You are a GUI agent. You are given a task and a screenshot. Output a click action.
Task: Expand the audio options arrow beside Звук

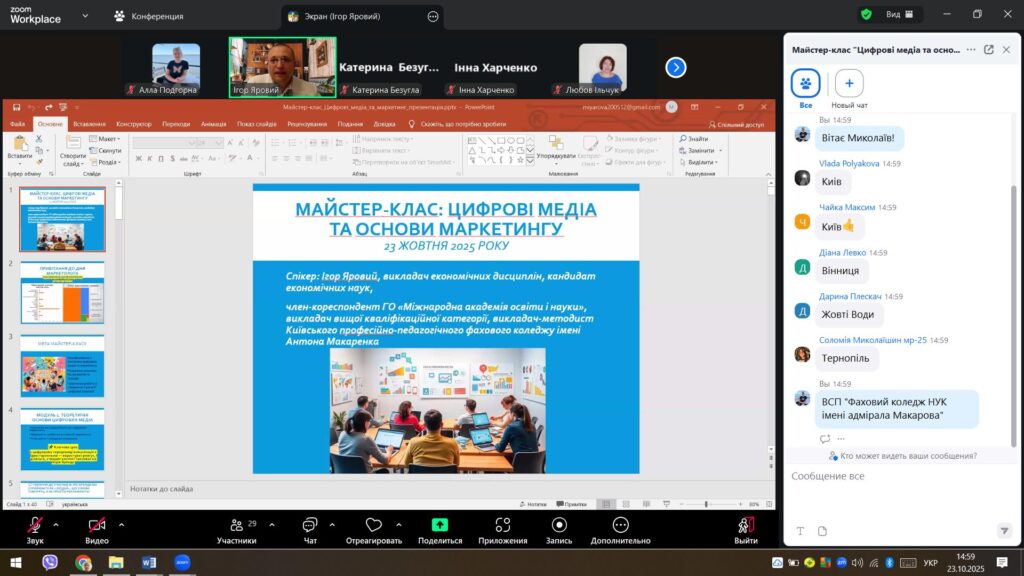click(x=59, y=523)
